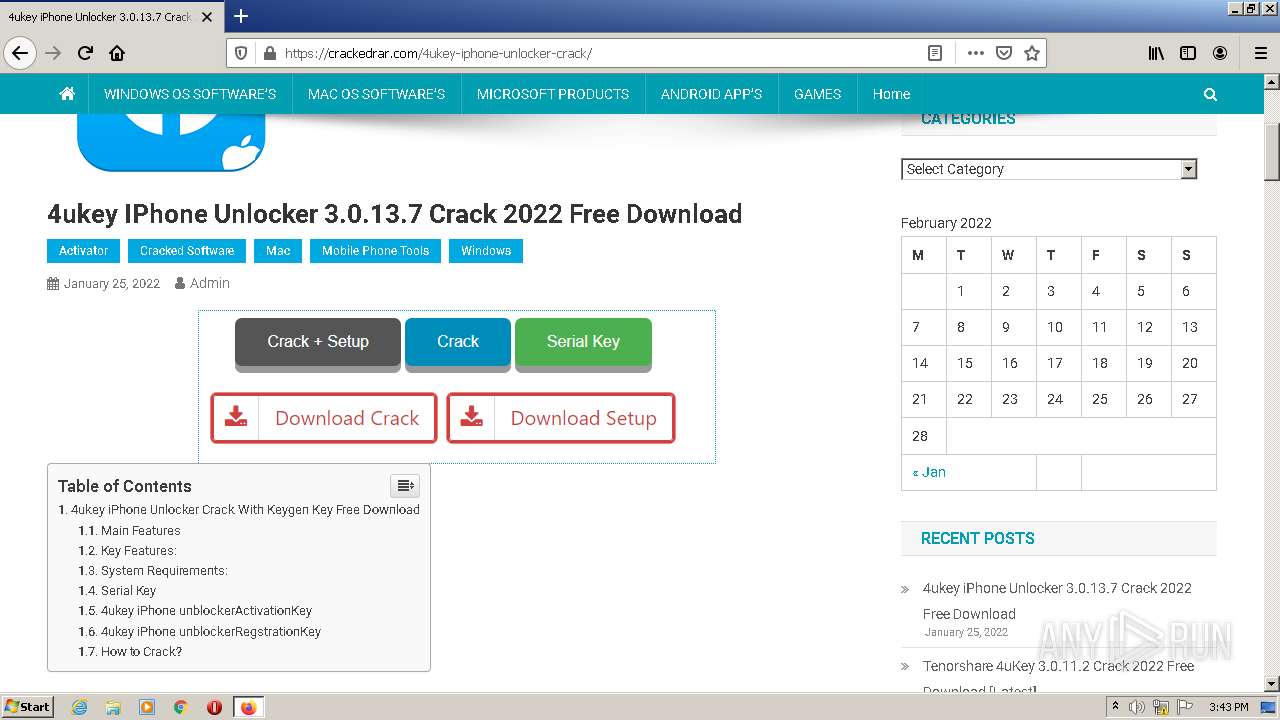Open Firefox hamburger menu
The height and width of the screenshot is (720, 1280).
[x=1260, y=53]
